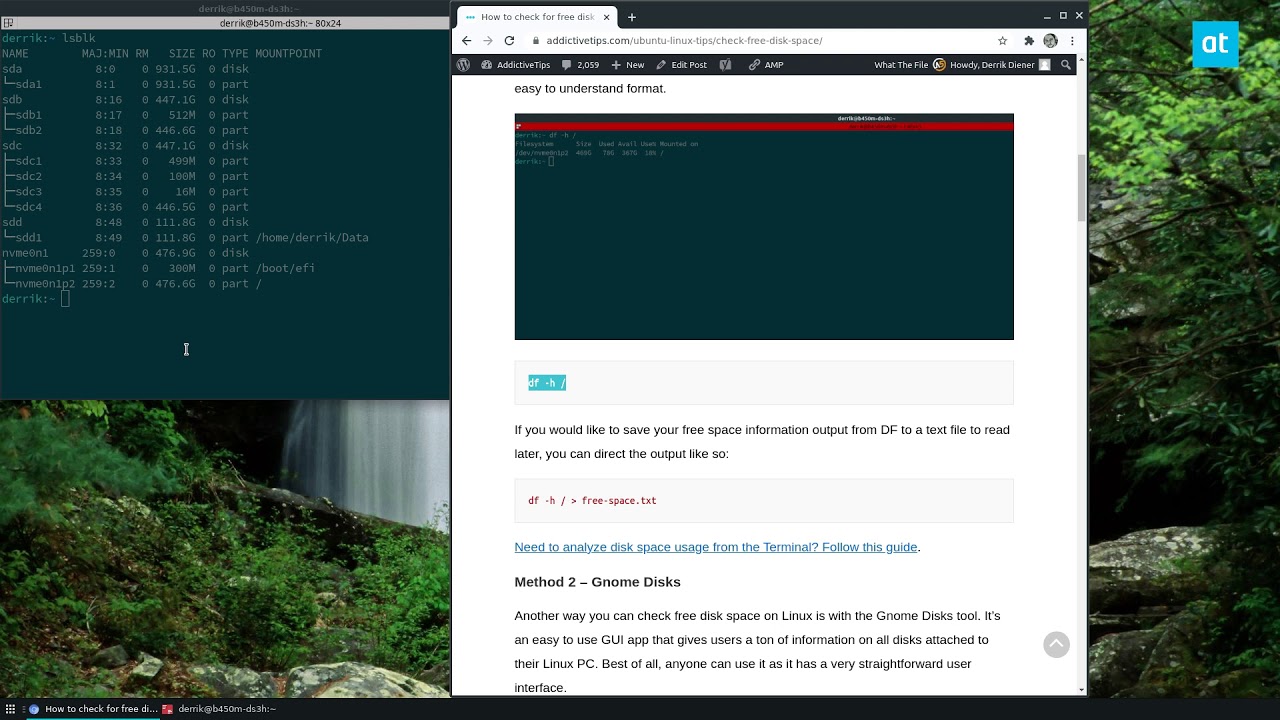Reload the addictivetips page

click(509, 41)
